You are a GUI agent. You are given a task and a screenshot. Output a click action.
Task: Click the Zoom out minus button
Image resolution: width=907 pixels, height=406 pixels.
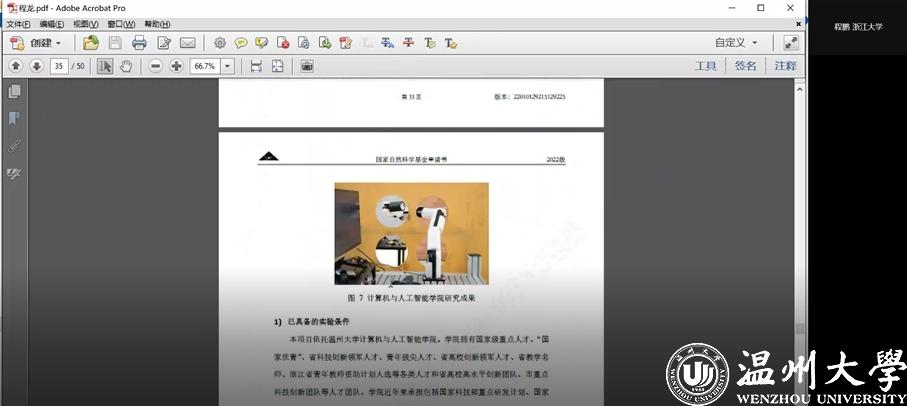coord(155,66)
